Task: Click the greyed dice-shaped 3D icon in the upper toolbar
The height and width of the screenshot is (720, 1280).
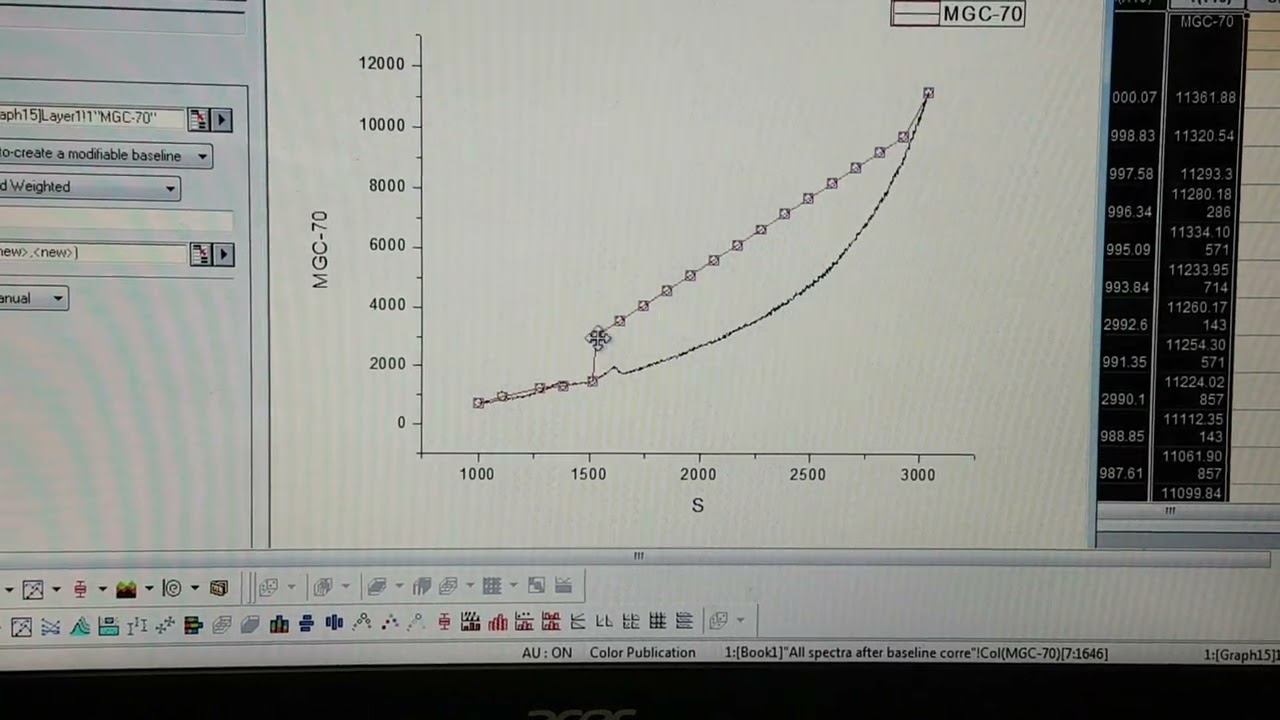Action: click(269, 588)
